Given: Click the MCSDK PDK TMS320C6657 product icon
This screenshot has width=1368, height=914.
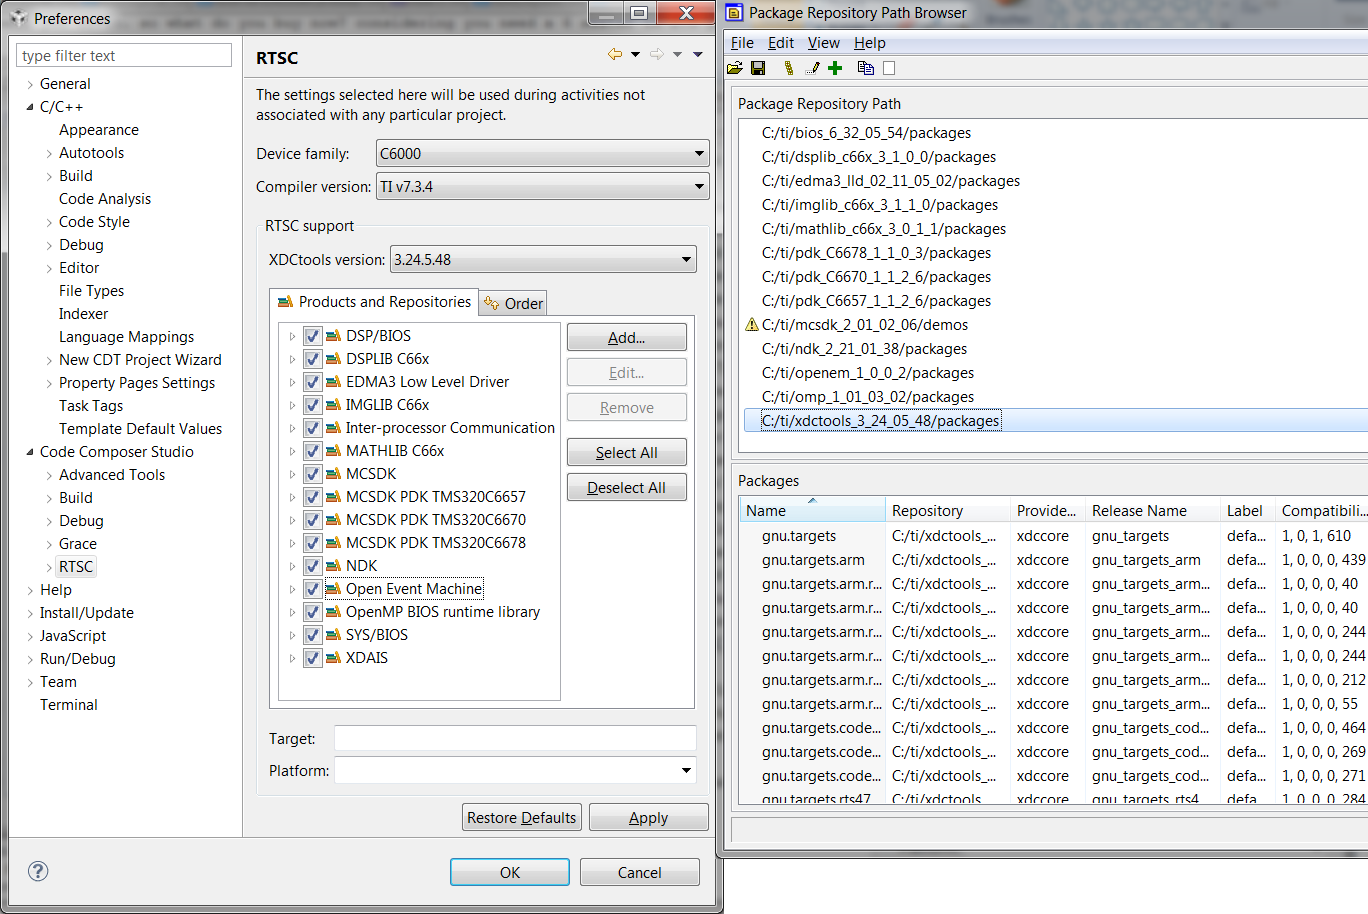Looking at the screenshot, I should point(334,497).
